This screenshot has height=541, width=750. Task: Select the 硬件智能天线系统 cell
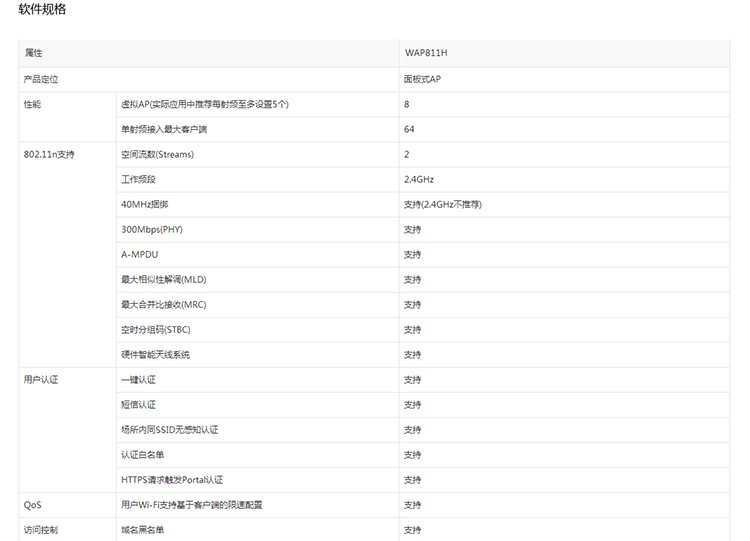(x=257, y=355)
